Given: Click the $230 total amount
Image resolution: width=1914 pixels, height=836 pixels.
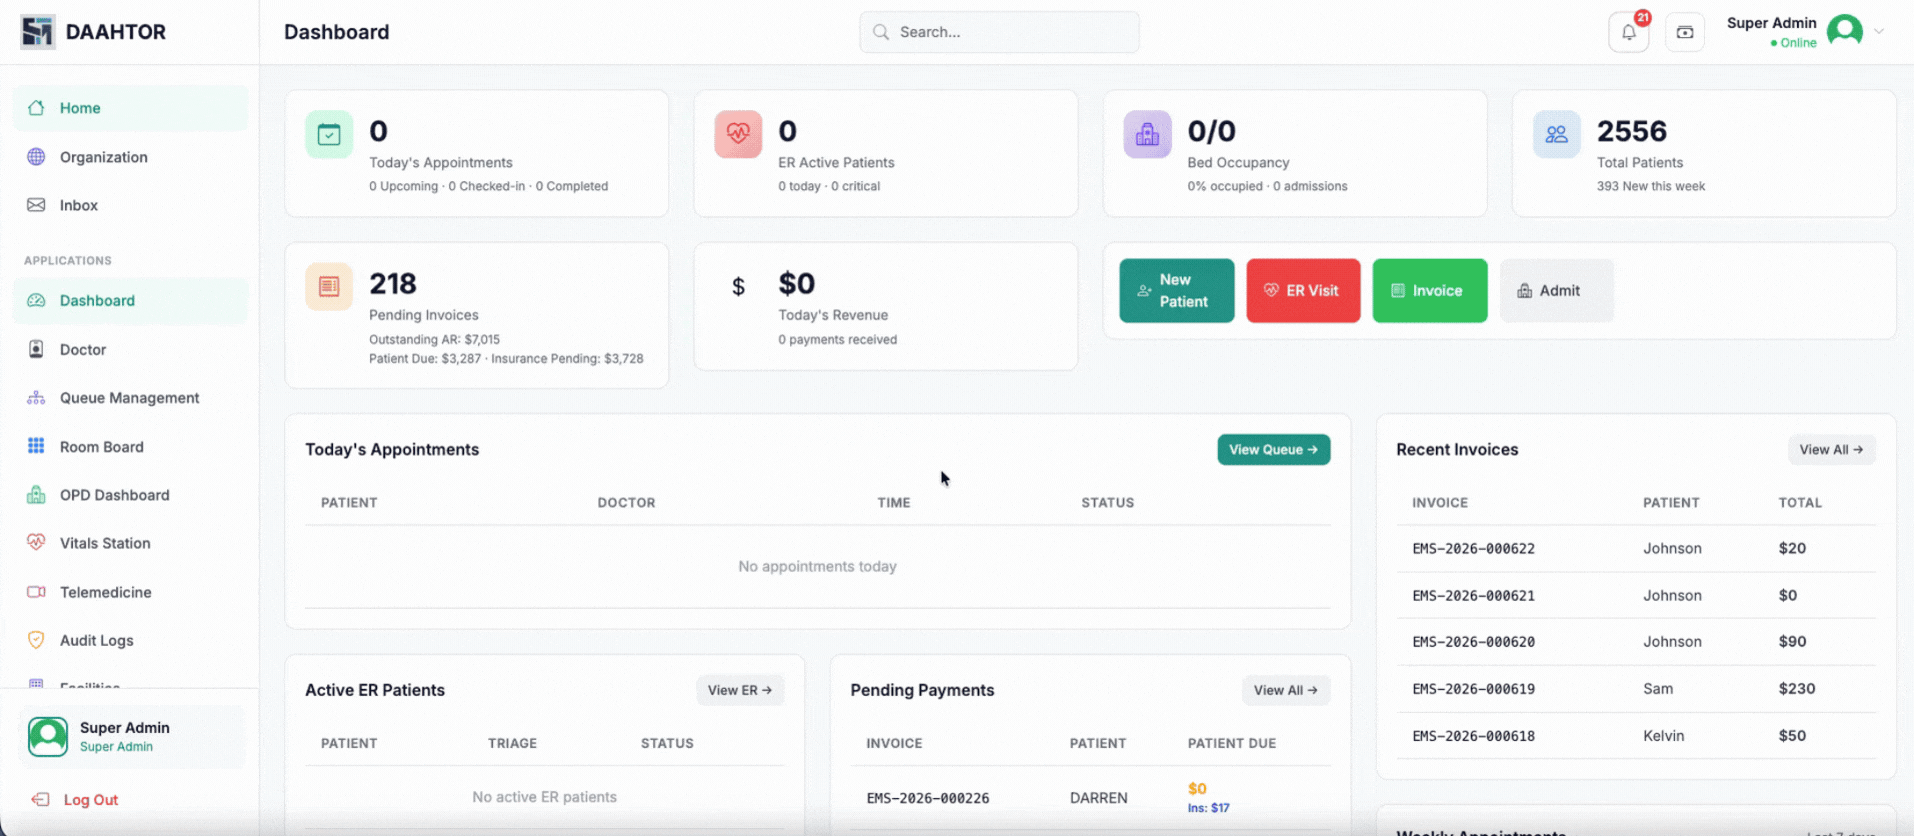Looking at the screenshot, I should (1797, 689).
